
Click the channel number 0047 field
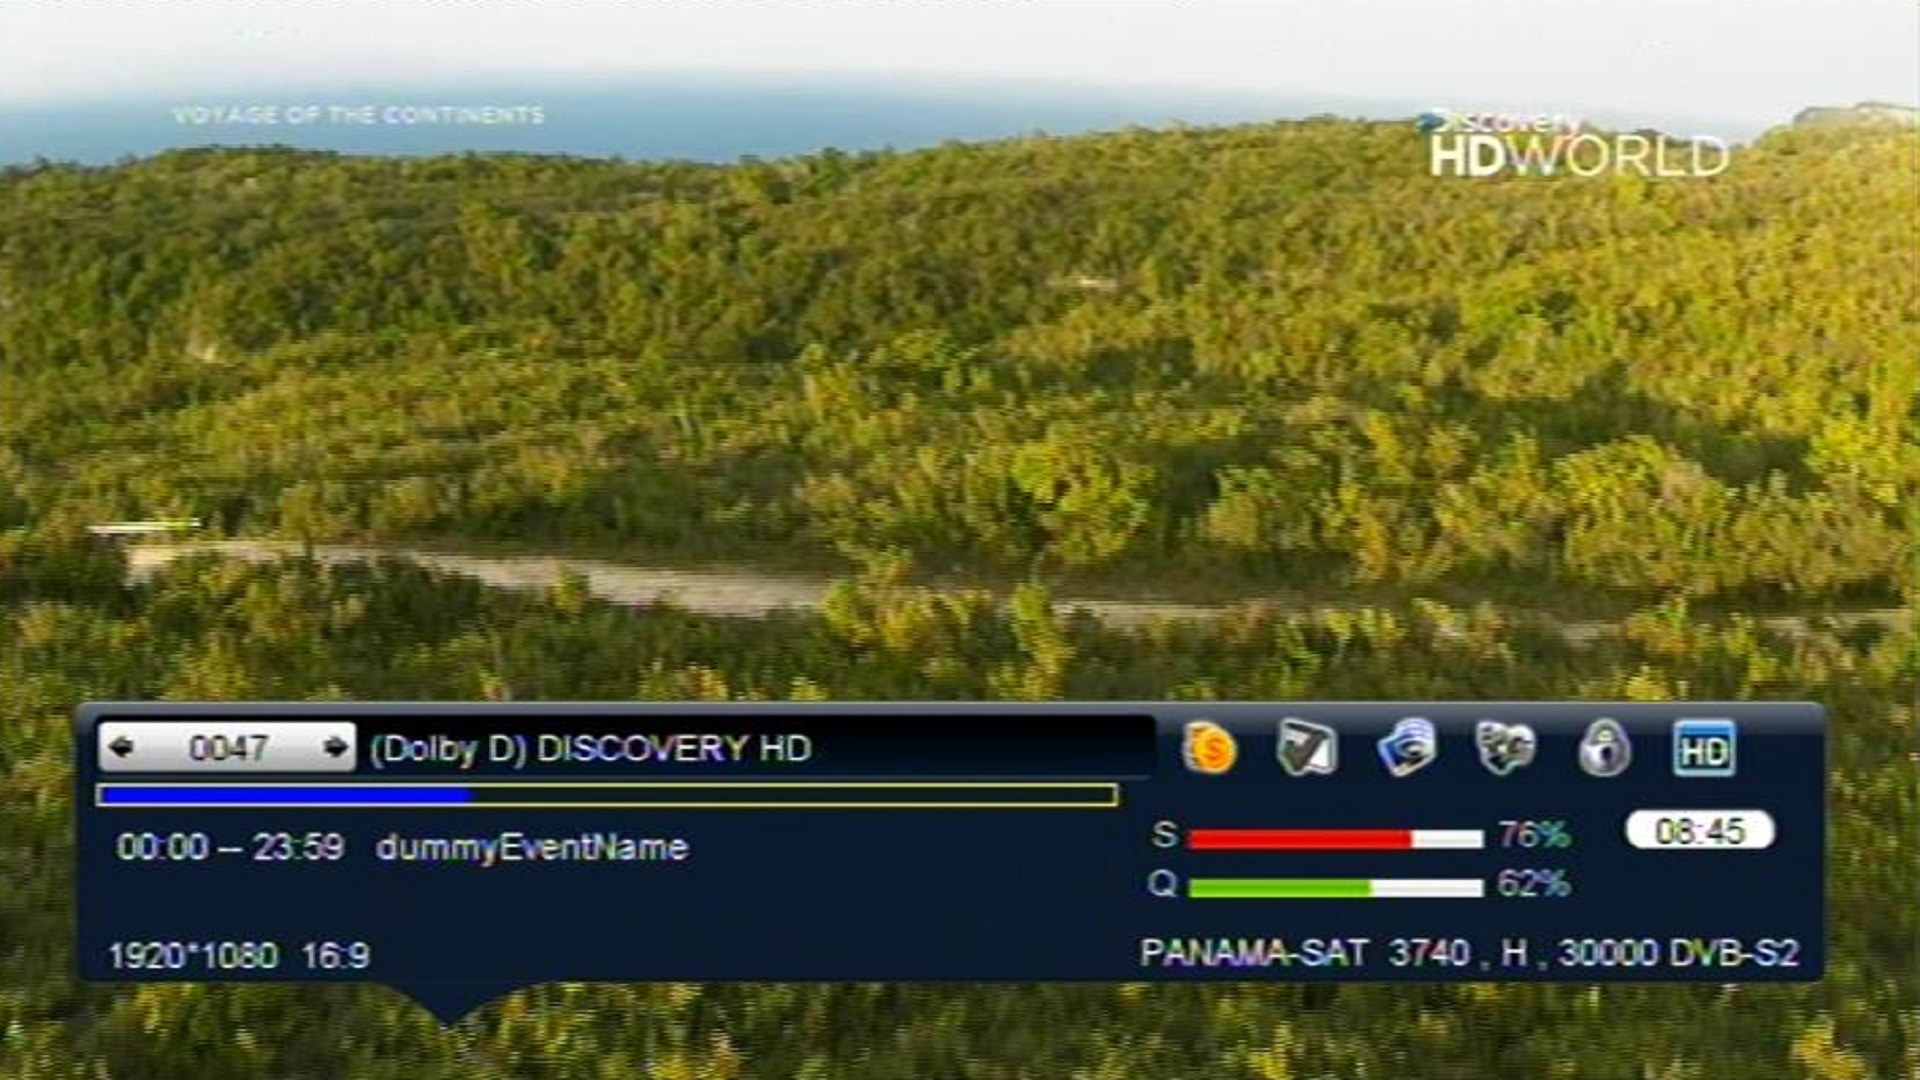228,748
